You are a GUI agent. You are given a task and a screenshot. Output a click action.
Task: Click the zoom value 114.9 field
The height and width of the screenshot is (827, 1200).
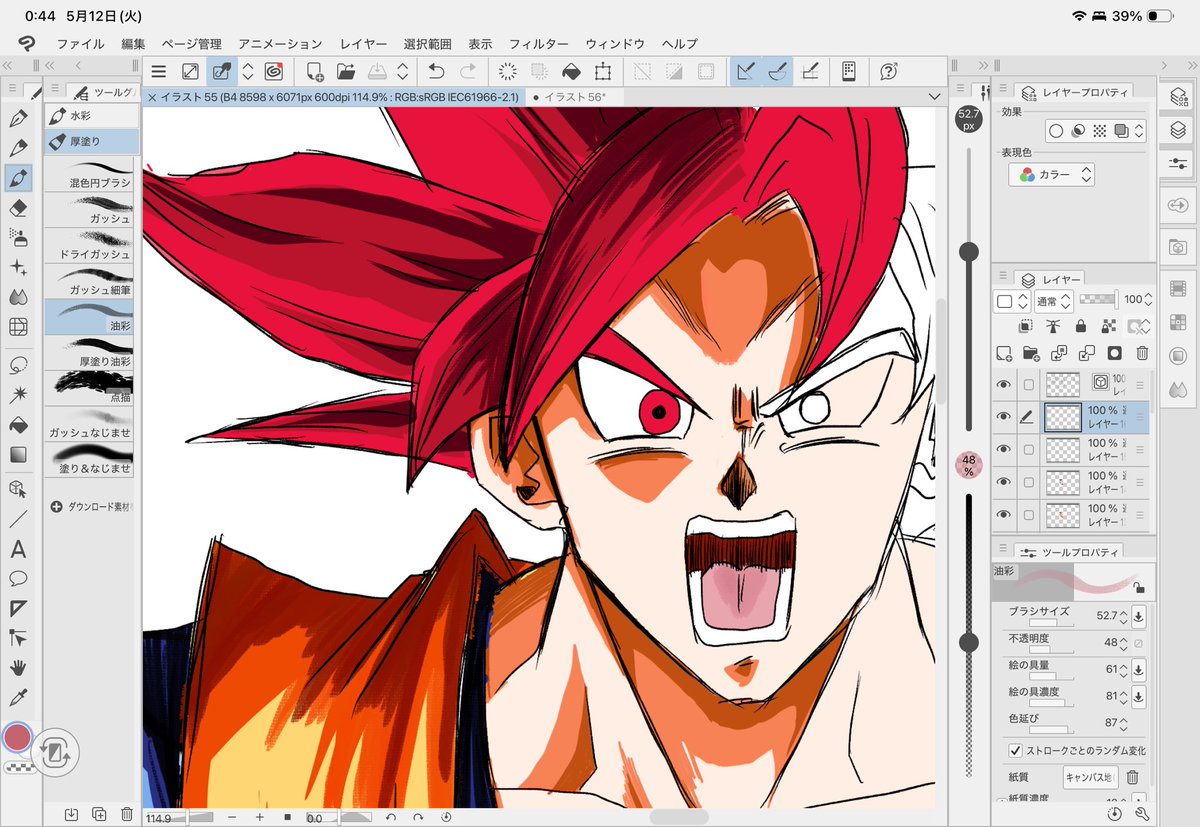tap(159, 818)
